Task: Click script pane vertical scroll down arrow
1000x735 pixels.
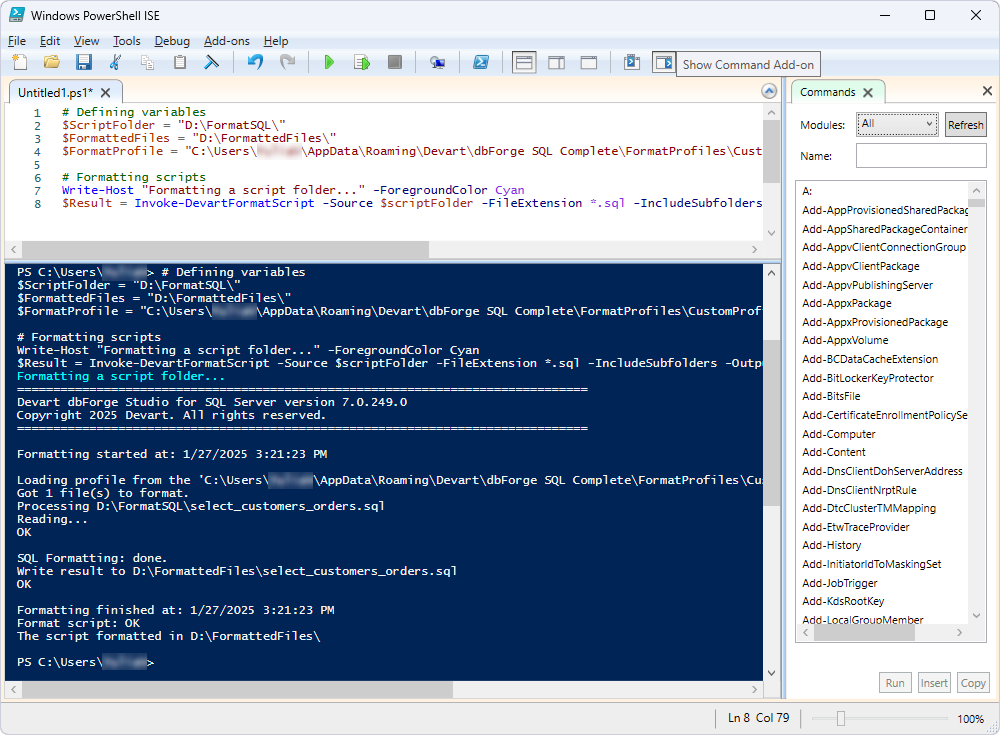Action: point(771,233)
